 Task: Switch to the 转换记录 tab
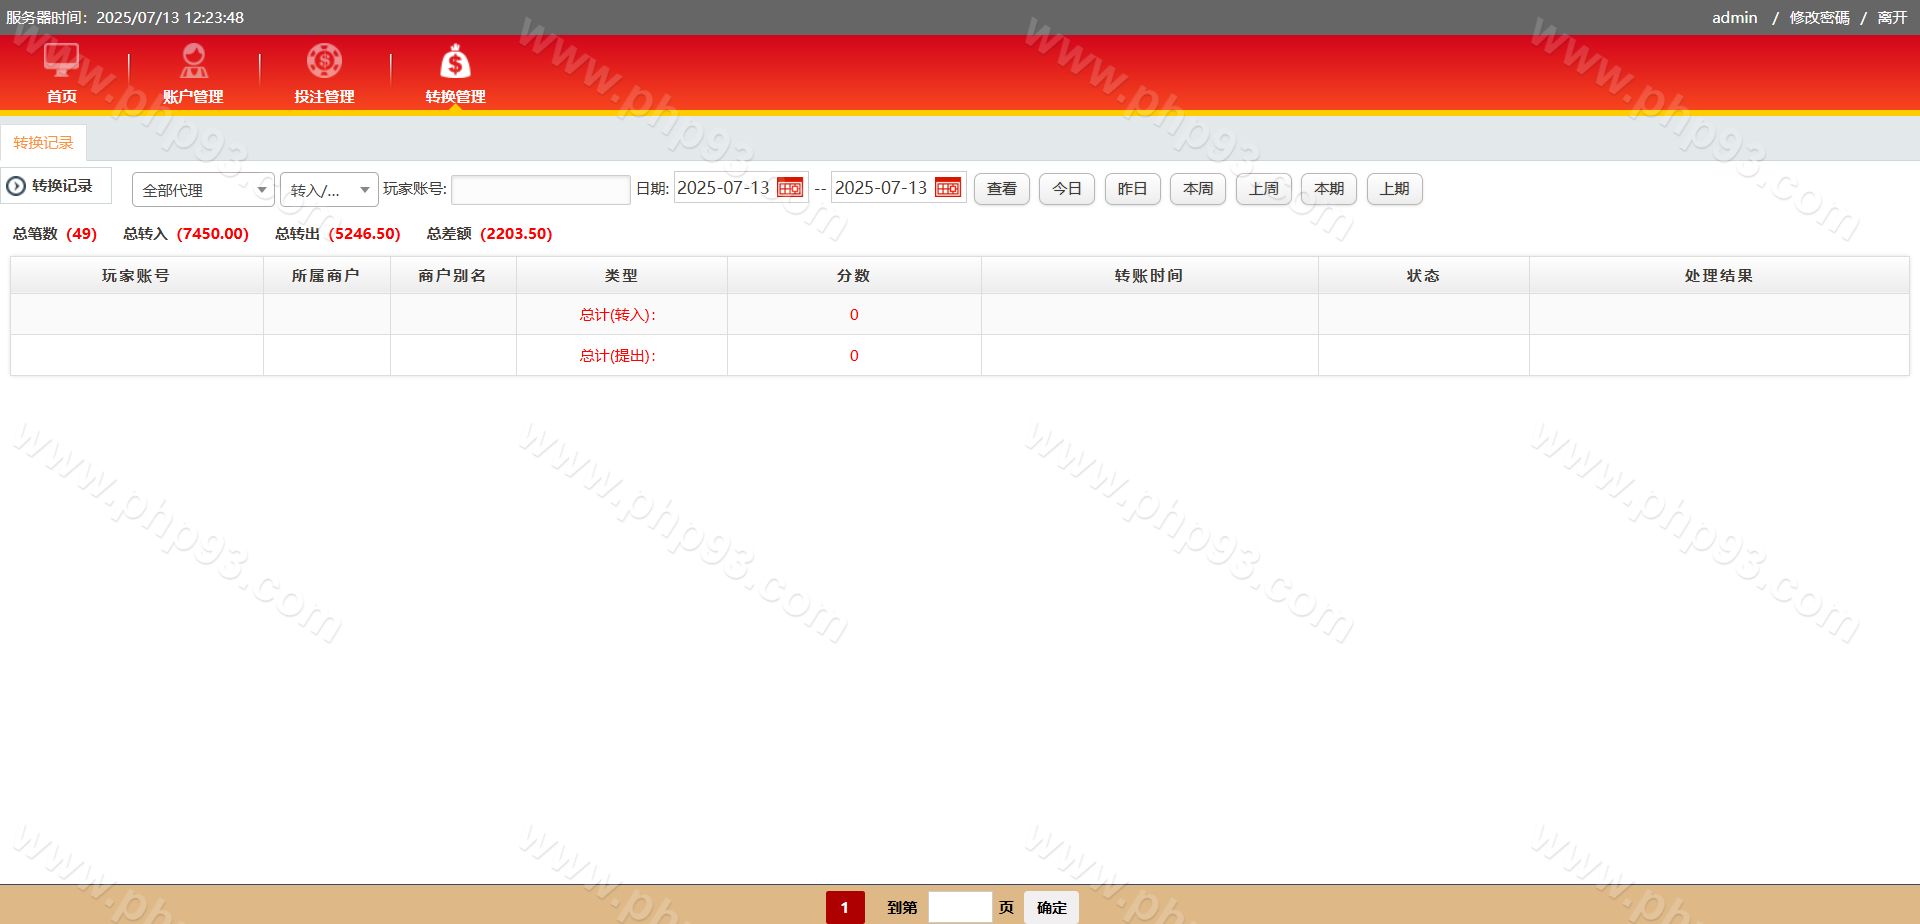44,143
